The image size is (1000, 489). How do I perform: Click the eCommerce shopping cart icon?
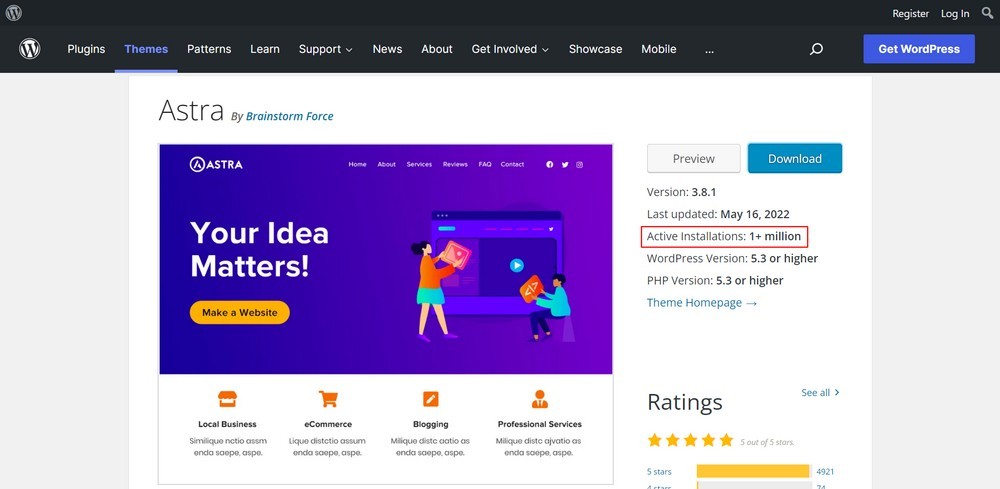tap(328, 399)
